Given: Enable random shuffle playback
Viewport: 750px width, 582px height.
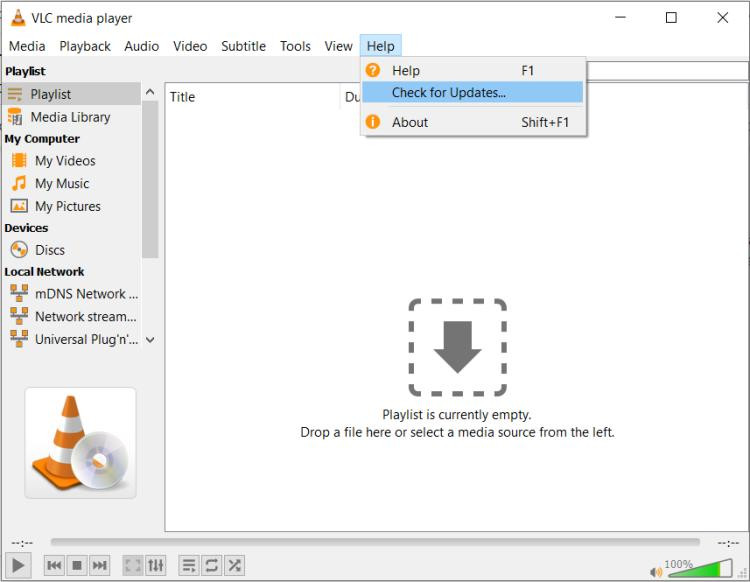Looking at the screenshot, I should [234, 565].
